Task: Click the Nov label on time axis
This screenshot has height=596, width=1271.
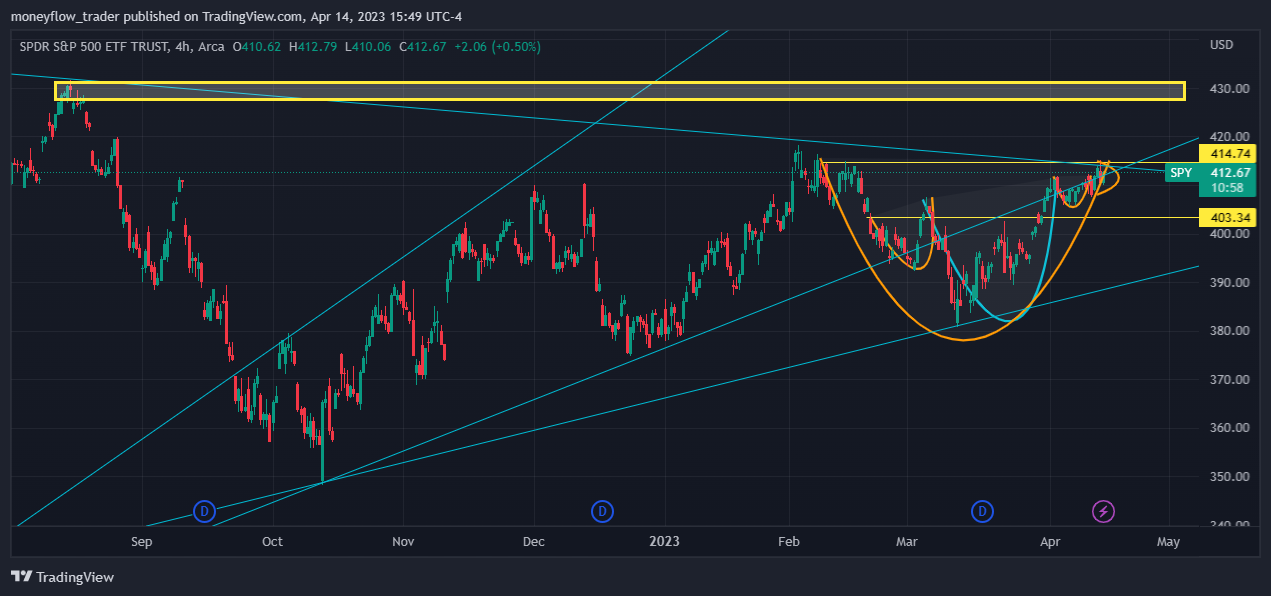Action: point(403,542)
